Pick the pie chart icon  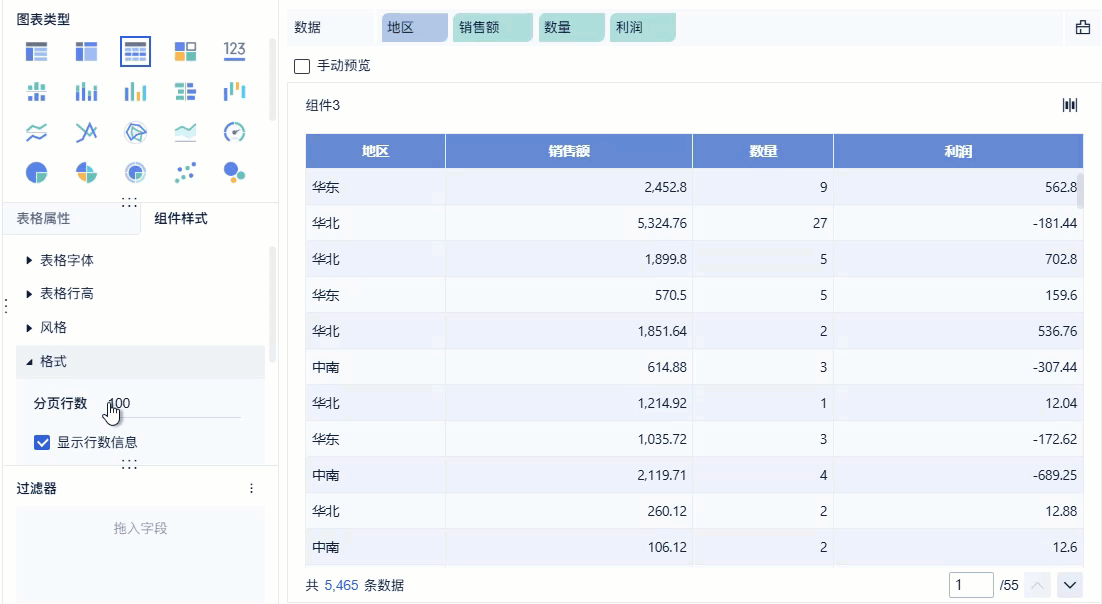[37, 172]
